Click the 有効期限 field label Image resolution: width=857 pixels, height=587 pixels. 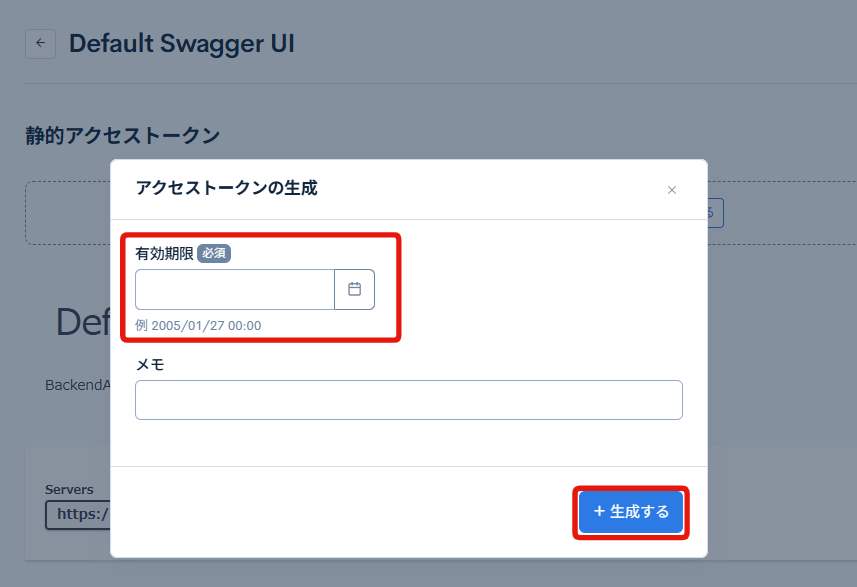coord(164,254)
